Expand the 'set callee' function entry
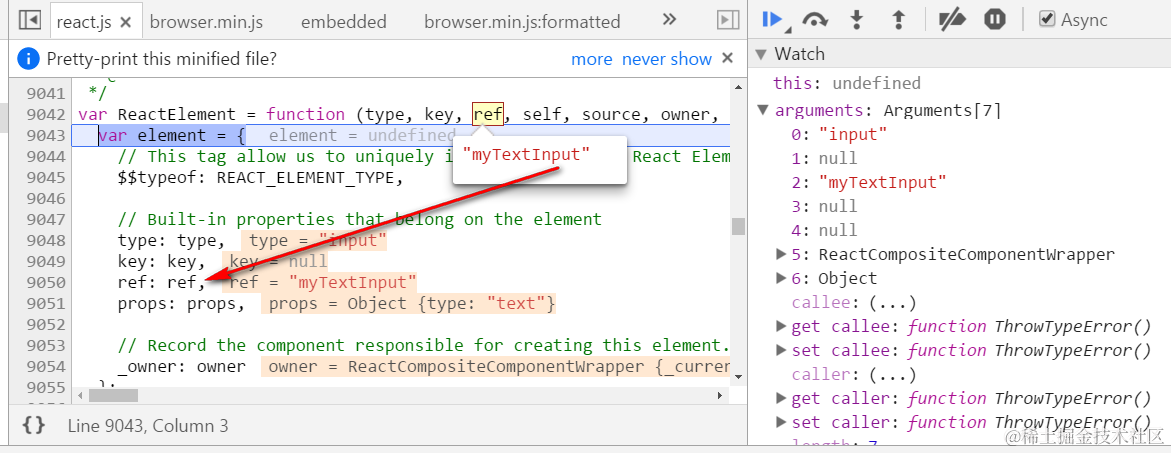1171x453 pixels. [x=781, y=350]
